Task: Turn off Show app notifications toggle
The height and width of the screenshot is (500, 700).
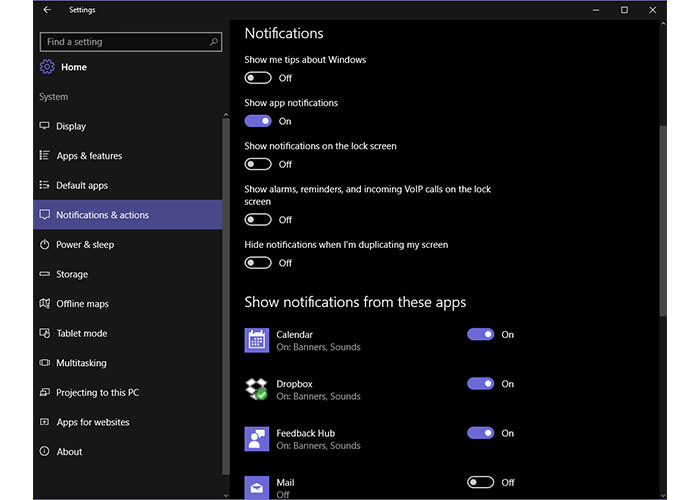Action: (258, 121)
